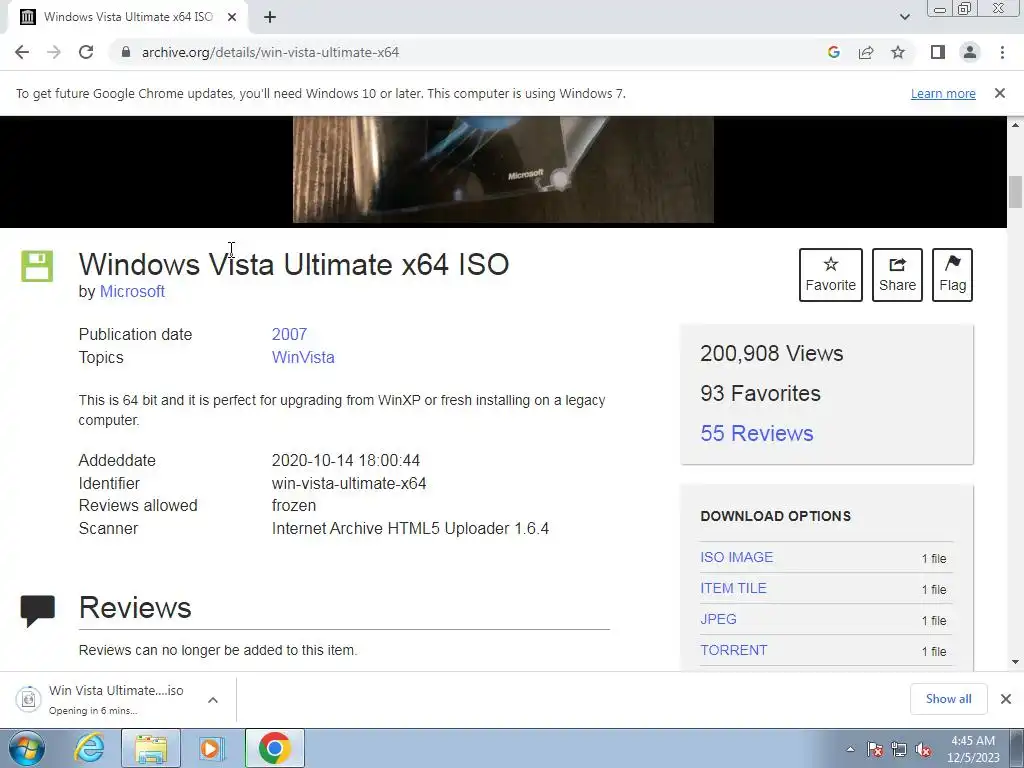Screen dimensions: 1024x768
Task: Toggle the Chrome side panel icon
Action: point(938,52)
